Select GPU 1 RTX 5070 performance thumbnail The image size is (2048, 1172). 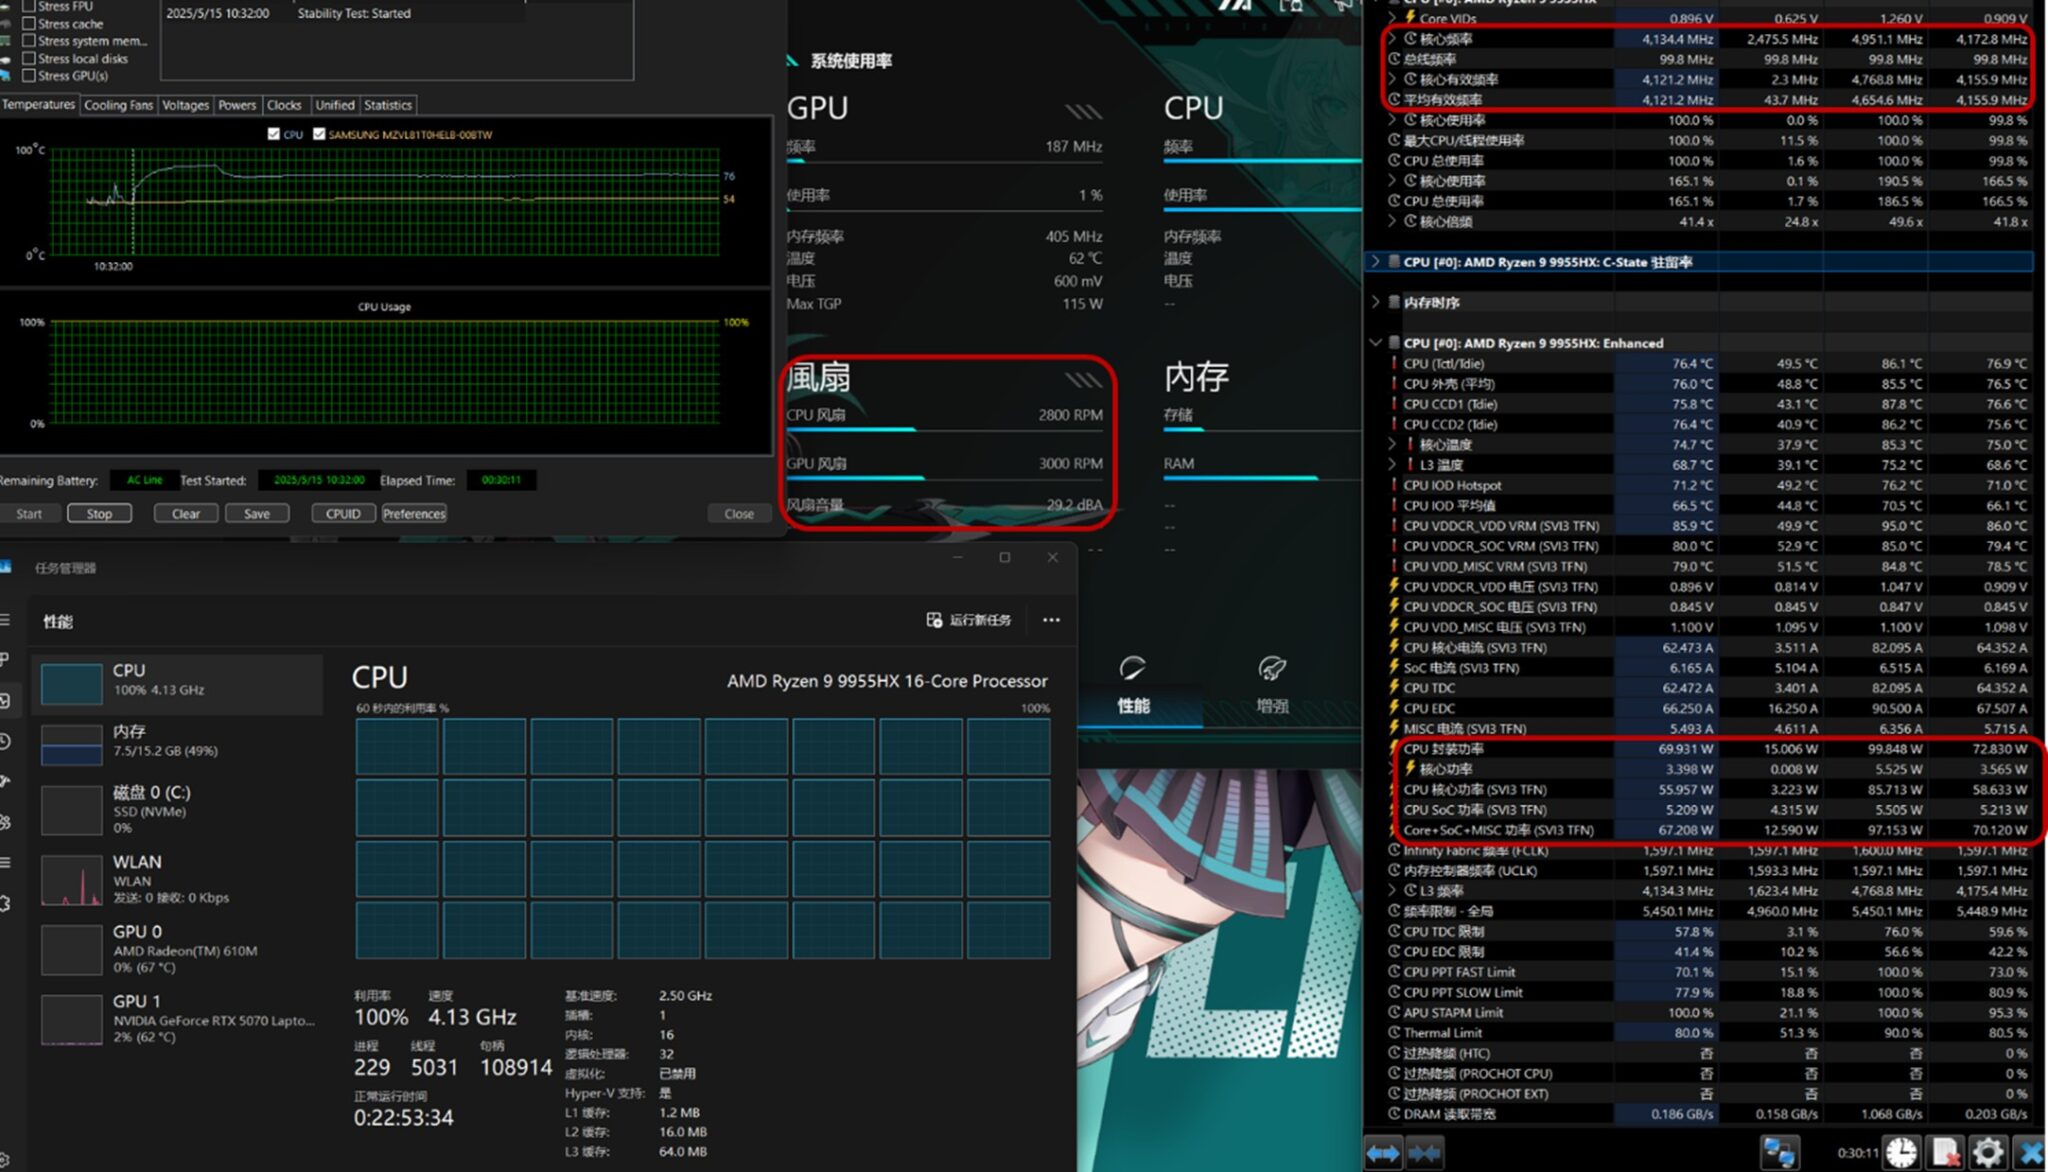72,1018
